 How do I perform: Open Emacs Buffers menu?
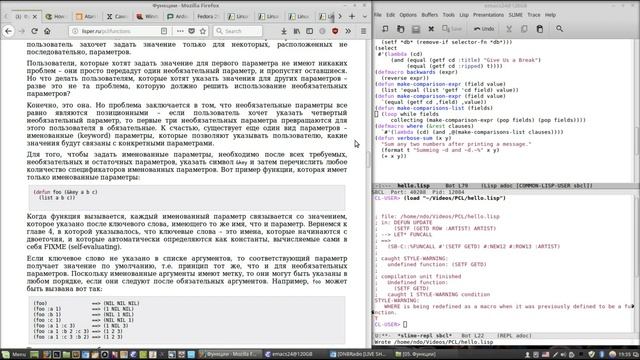(x=429, y=15)
